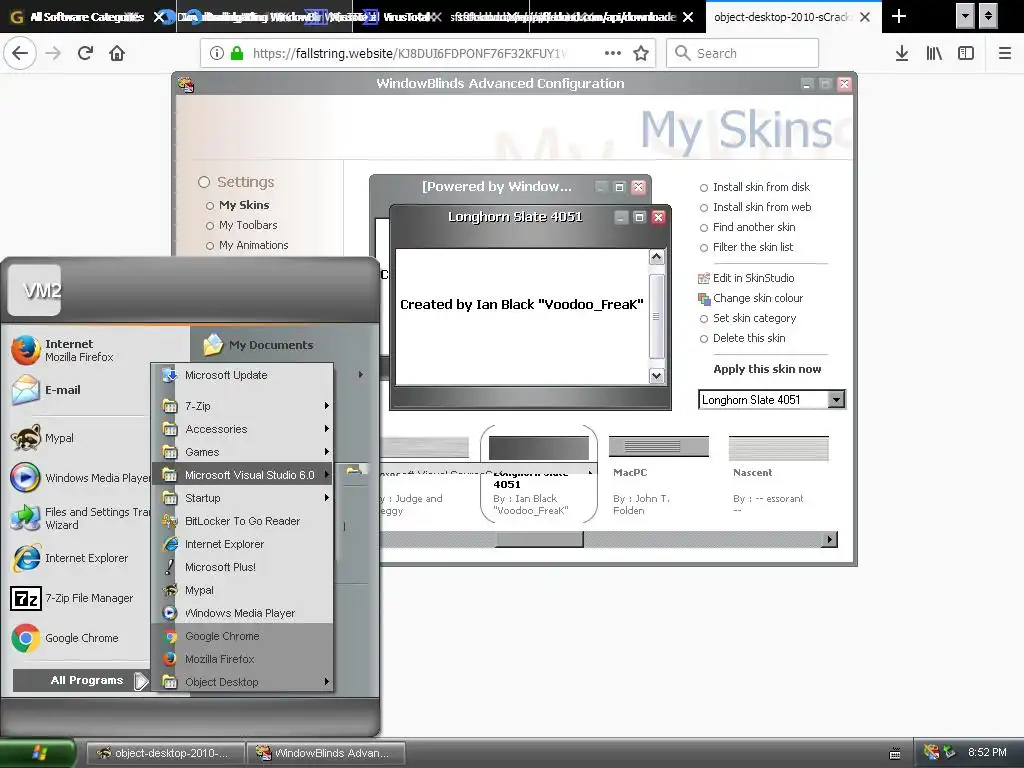Click Files and Settings Transfer Wizard icon

[x=25, y=518]
